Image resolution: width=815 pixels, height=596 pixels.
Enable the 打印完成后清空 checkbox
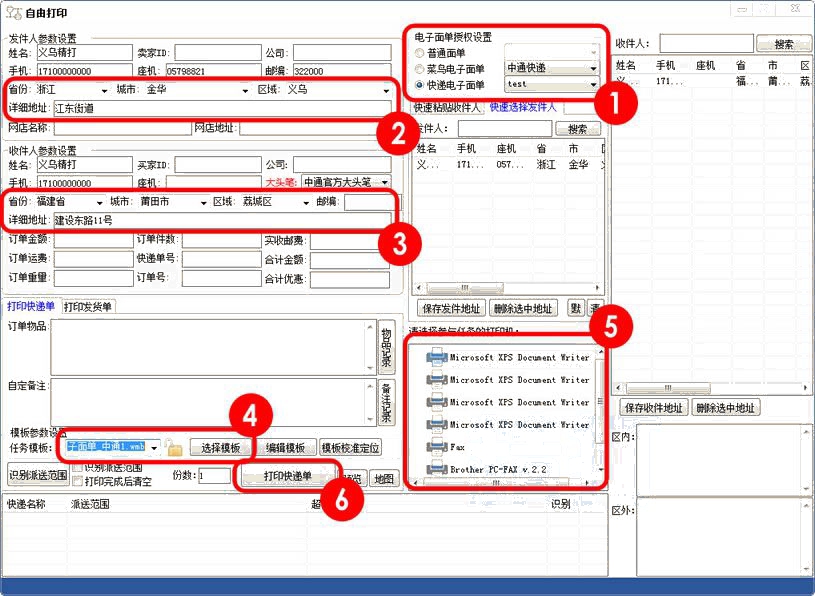pyautogui.click(x=78, y=481)
